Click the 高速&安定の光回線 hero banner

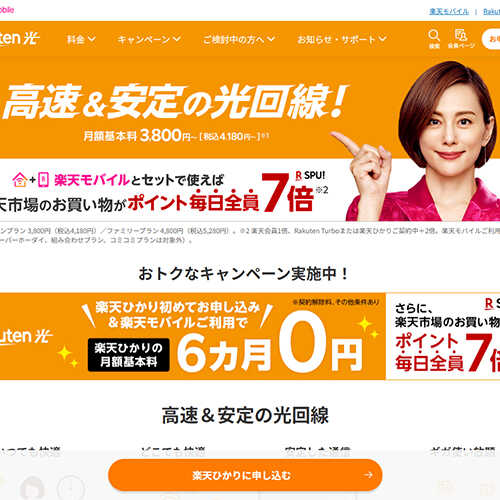pyautogui.click(x=250, y=138)
